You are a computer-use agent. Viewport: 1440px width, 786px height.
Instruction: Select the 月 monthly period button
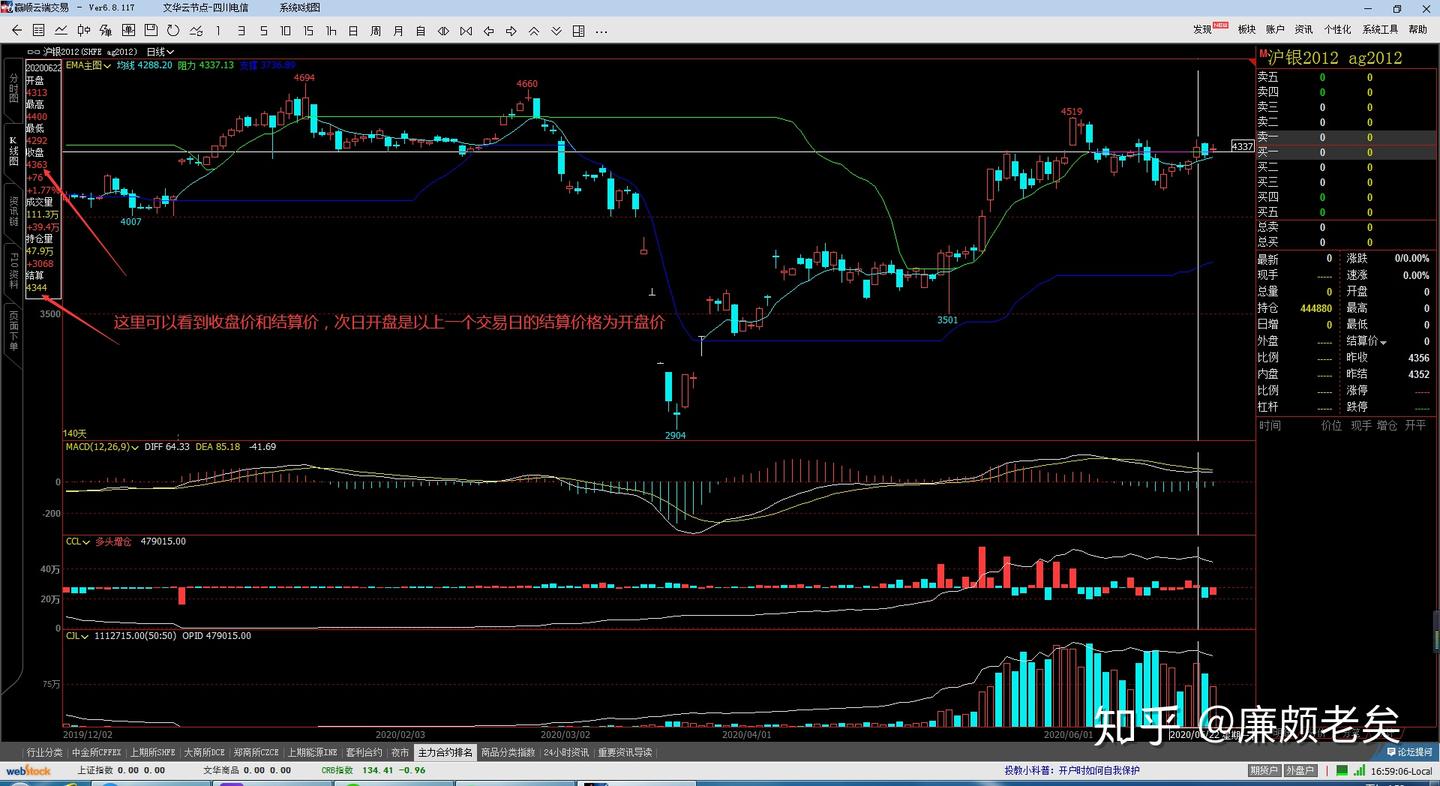[398, 31]
